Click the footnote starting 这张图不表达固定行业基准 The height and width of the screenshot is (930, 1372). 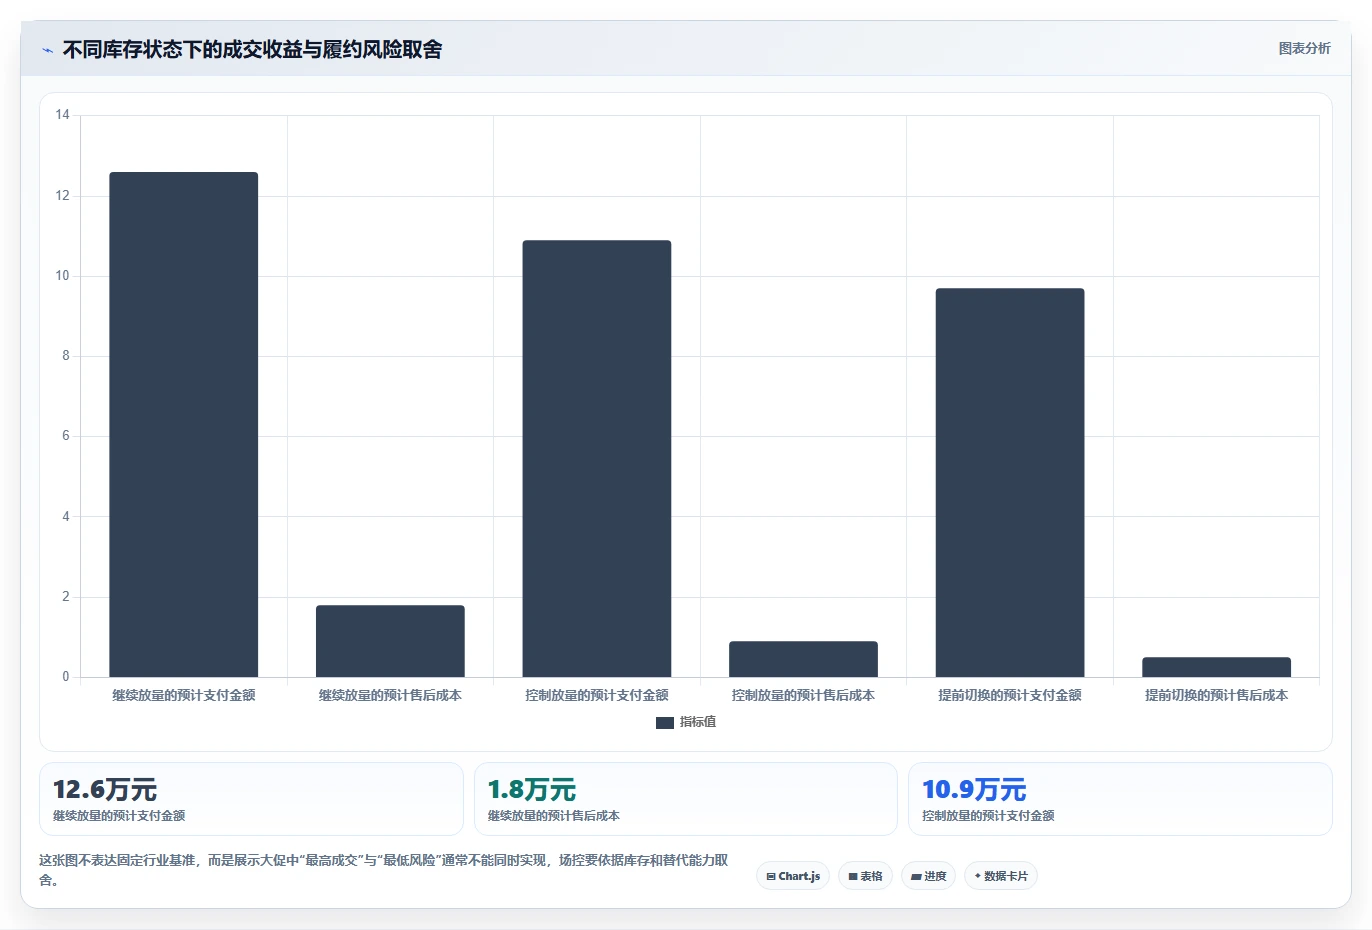click(x=384, y=870)
